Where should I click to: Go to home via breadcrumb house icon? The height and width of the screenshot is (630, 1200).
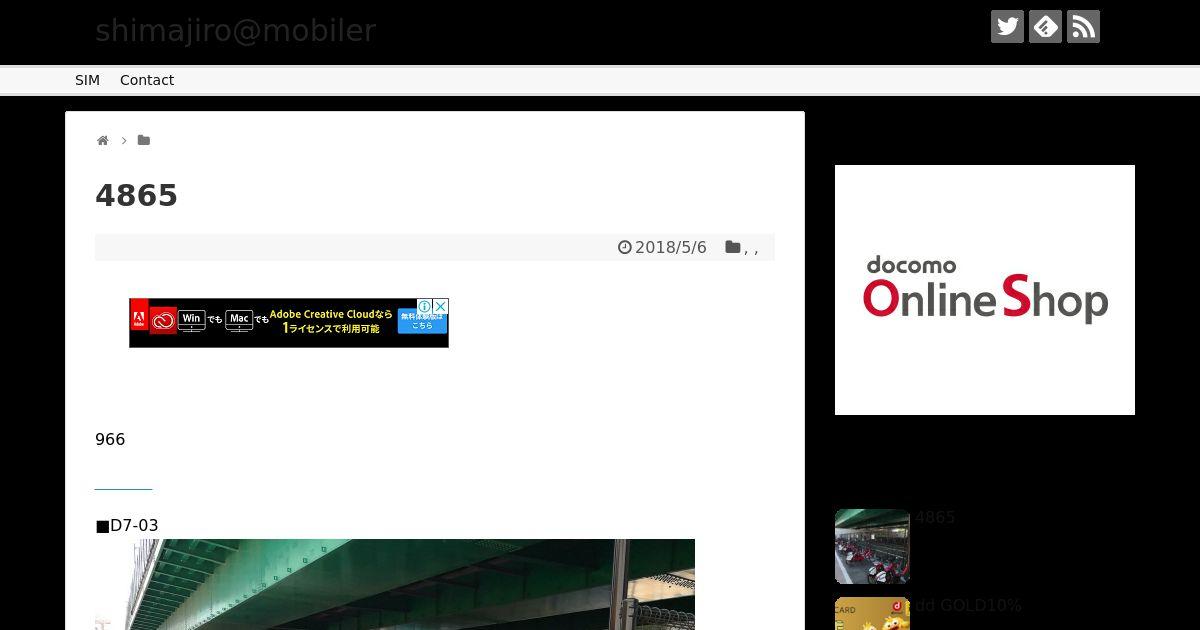click(102, 141)
